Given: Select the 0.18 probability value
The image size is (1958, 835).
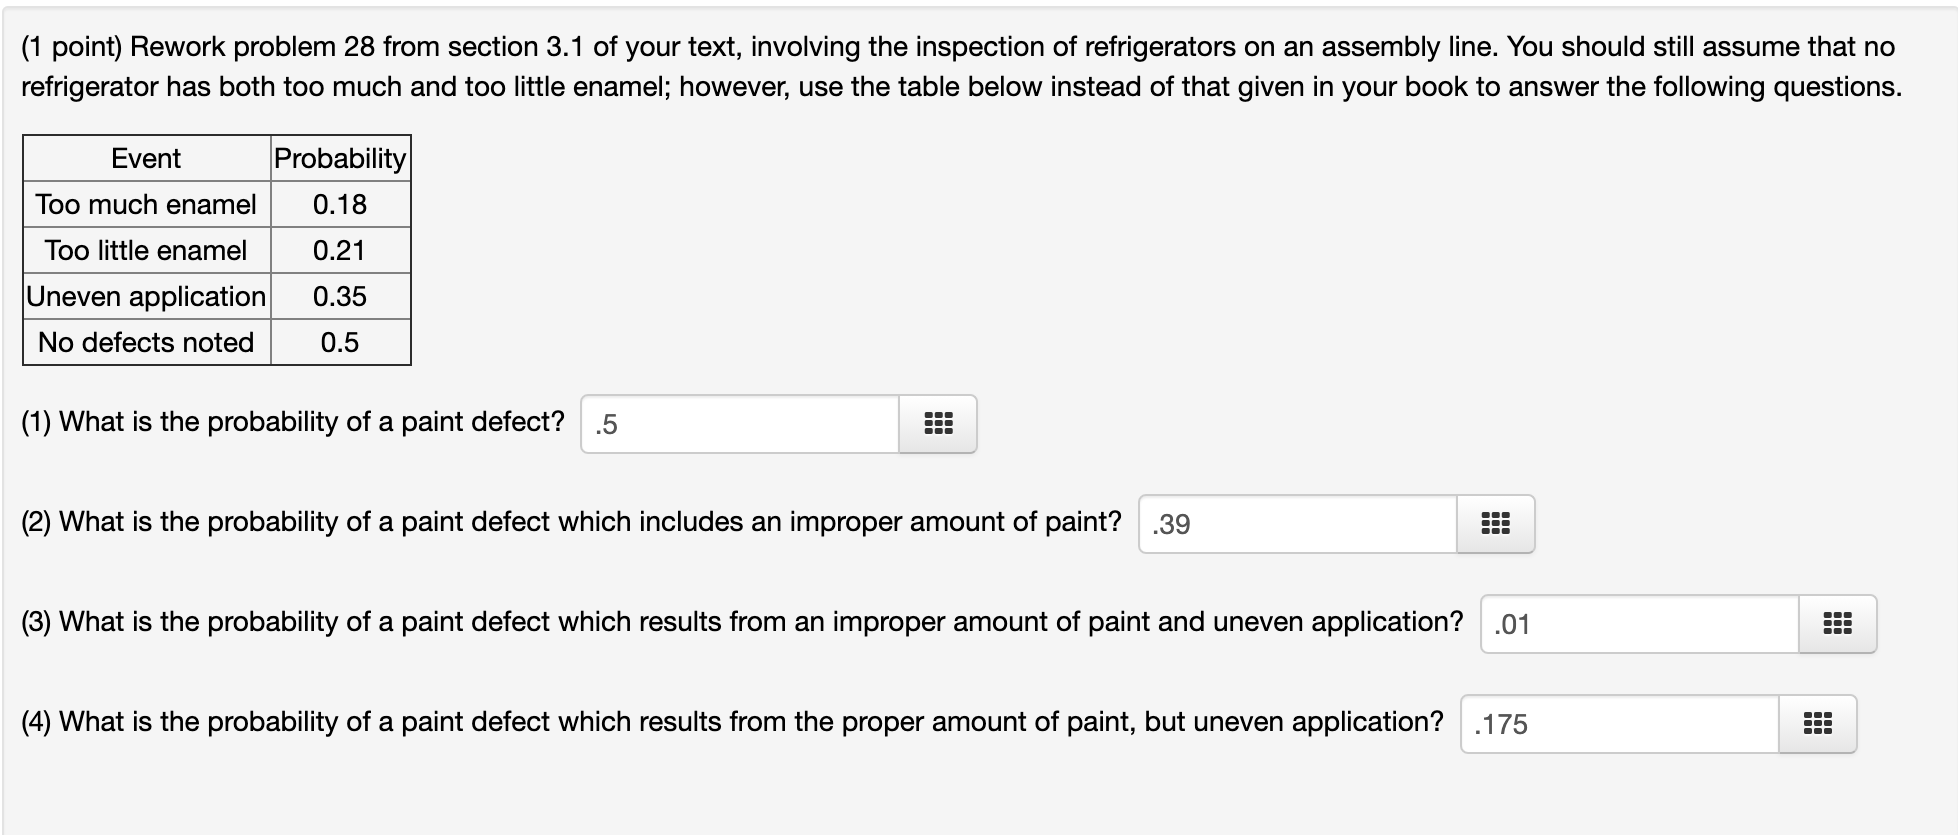Looking at the screenshot, I should coord(340,204).
